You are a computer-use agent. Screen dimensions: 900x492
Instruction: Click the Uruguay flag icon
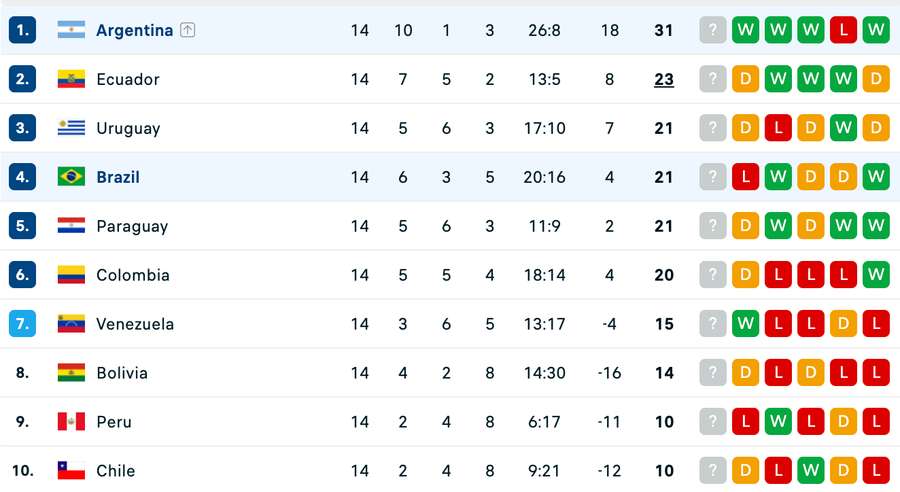[71, 127]
